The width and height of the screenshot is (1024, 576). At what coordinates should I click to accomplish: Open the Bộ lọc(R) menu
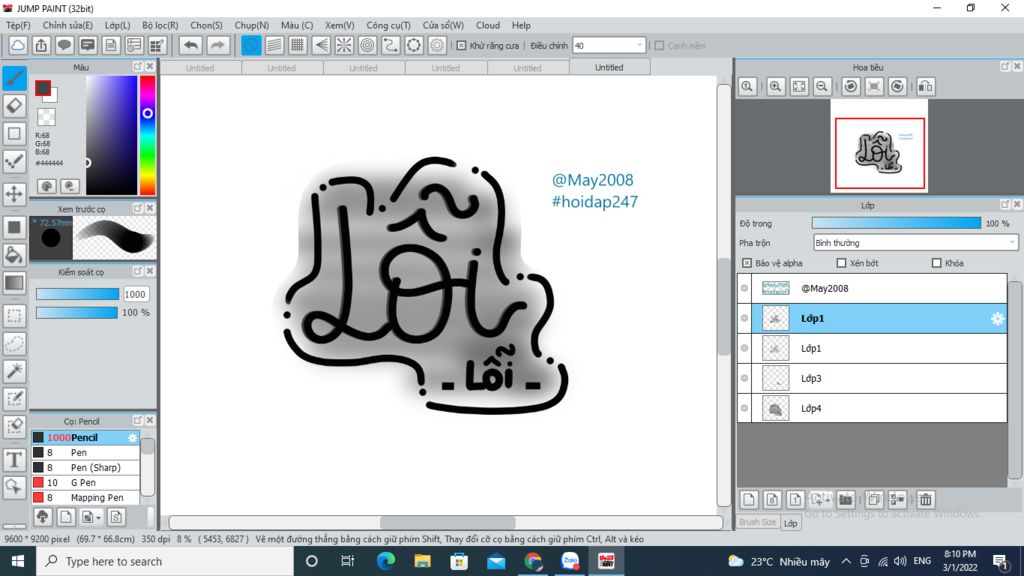tap(160, 25)
